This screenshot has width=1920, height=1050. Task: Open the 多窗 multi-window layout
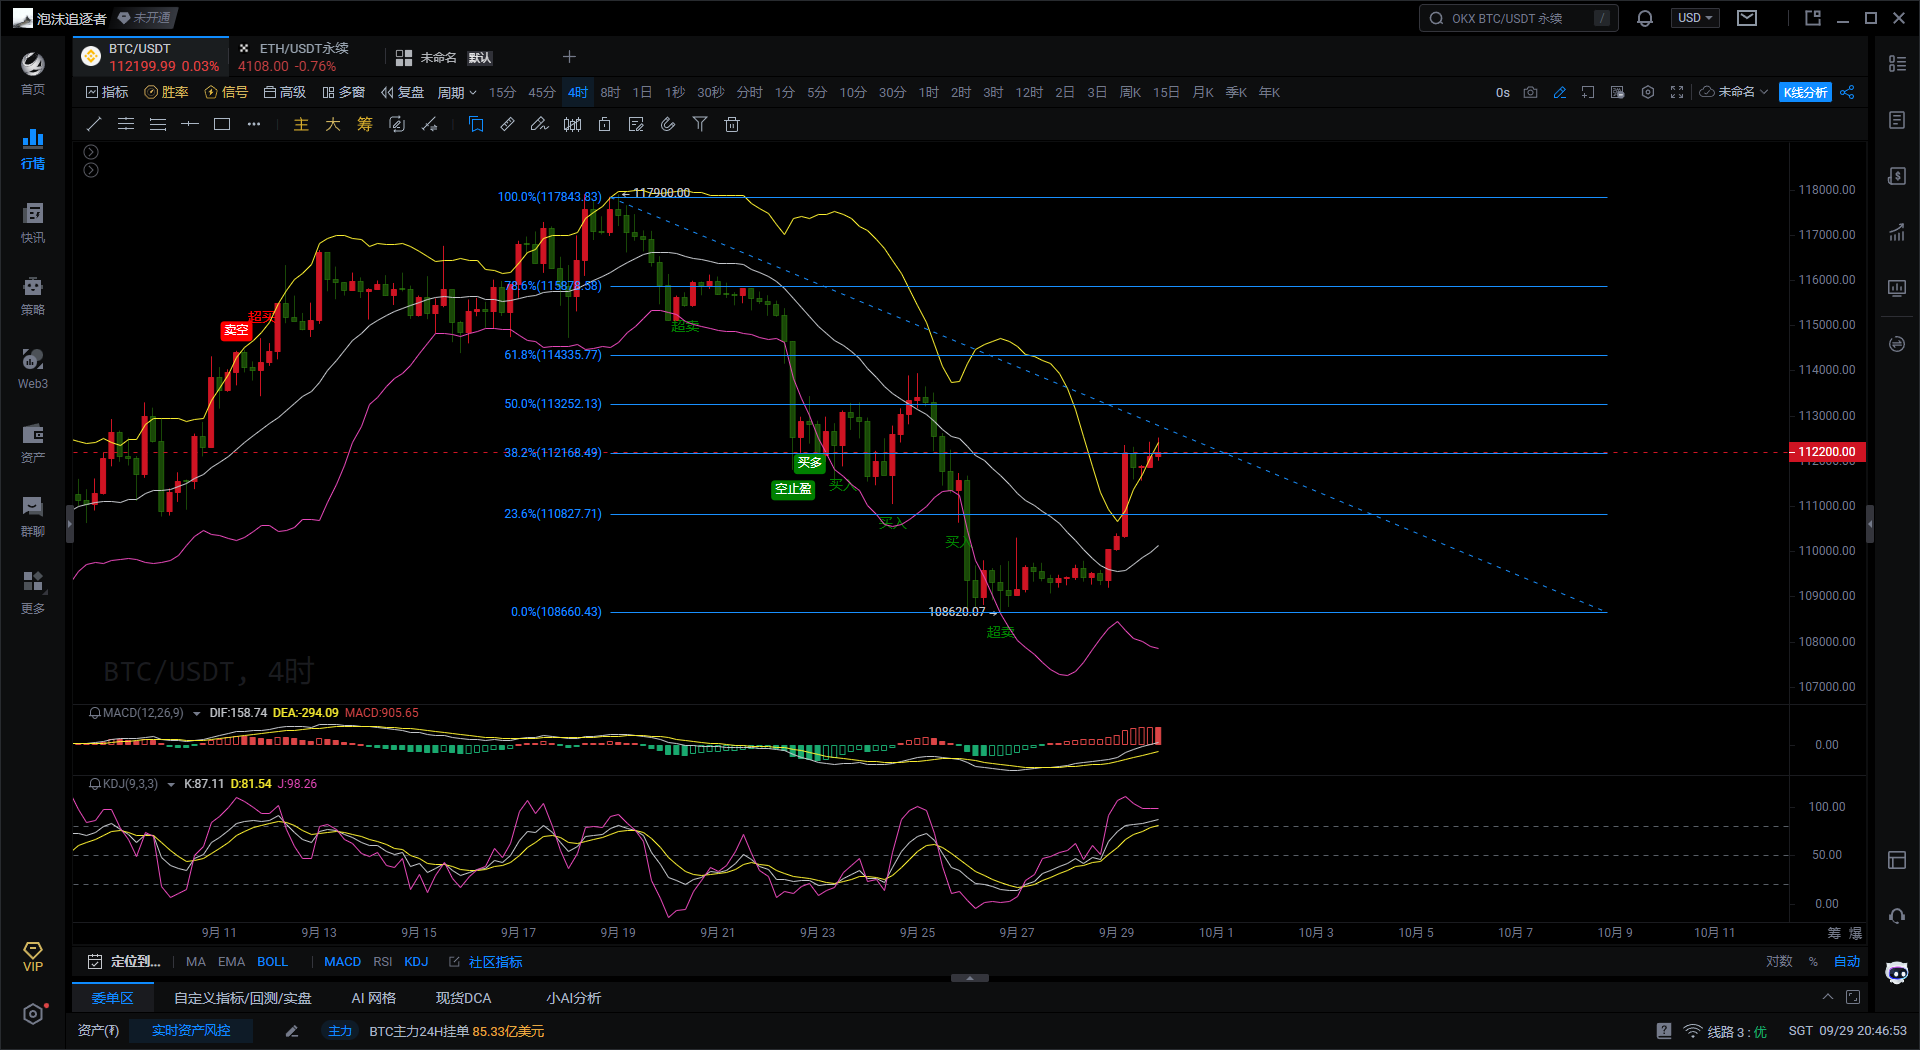point(344,92)
